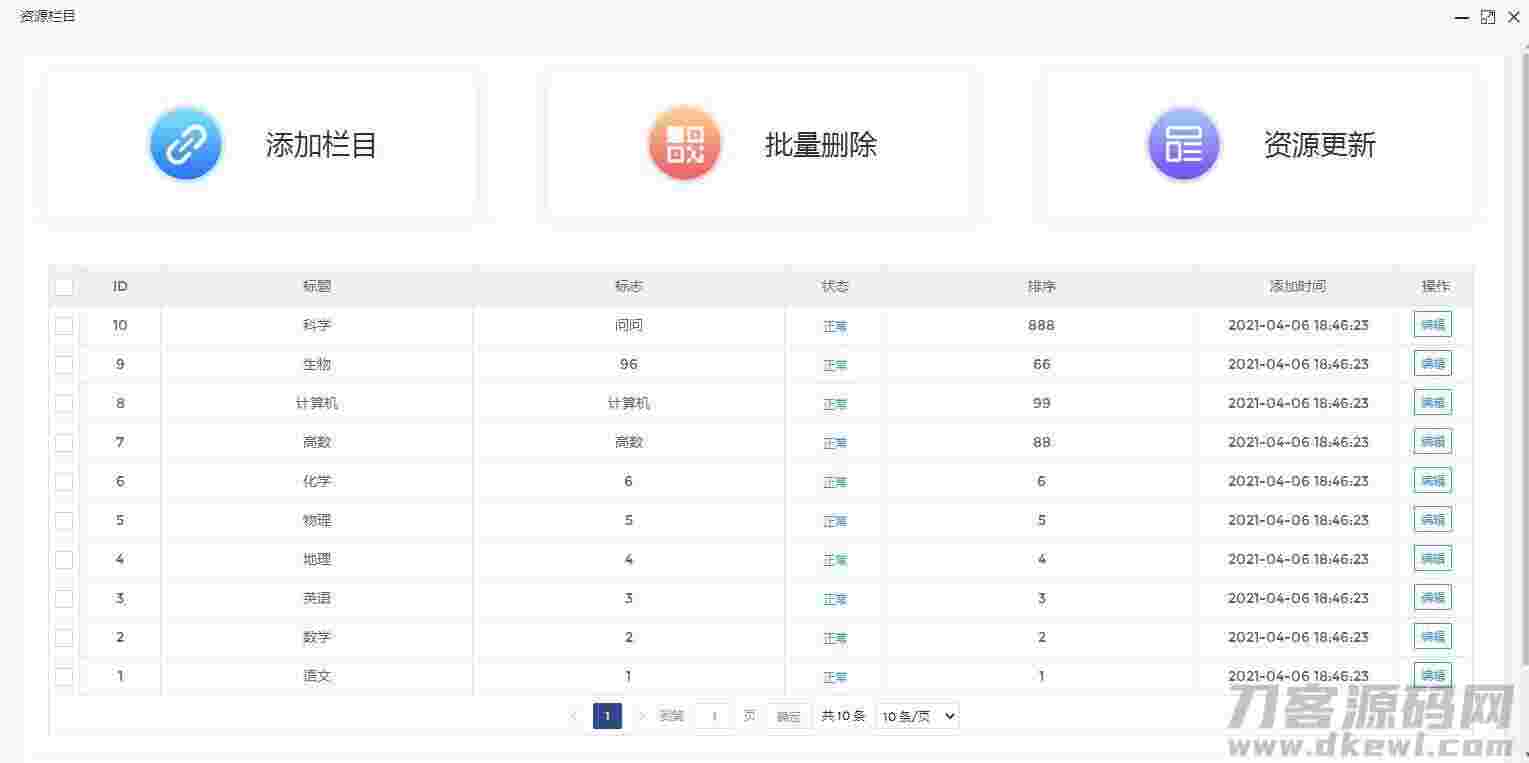Click the 英语 title cell
The height and width of the screenshot is (763, 1529).
coord(317,598)
